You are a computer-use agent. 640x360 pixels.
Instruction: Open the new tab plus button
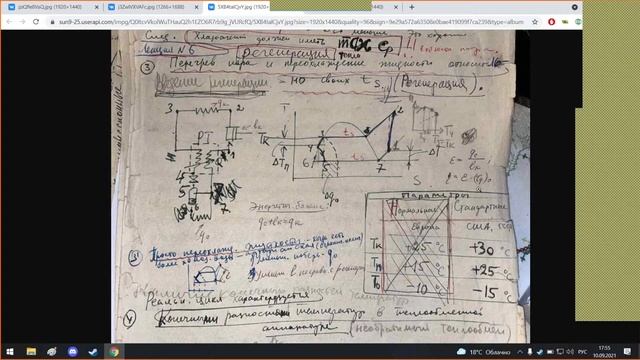coord(411,7)
